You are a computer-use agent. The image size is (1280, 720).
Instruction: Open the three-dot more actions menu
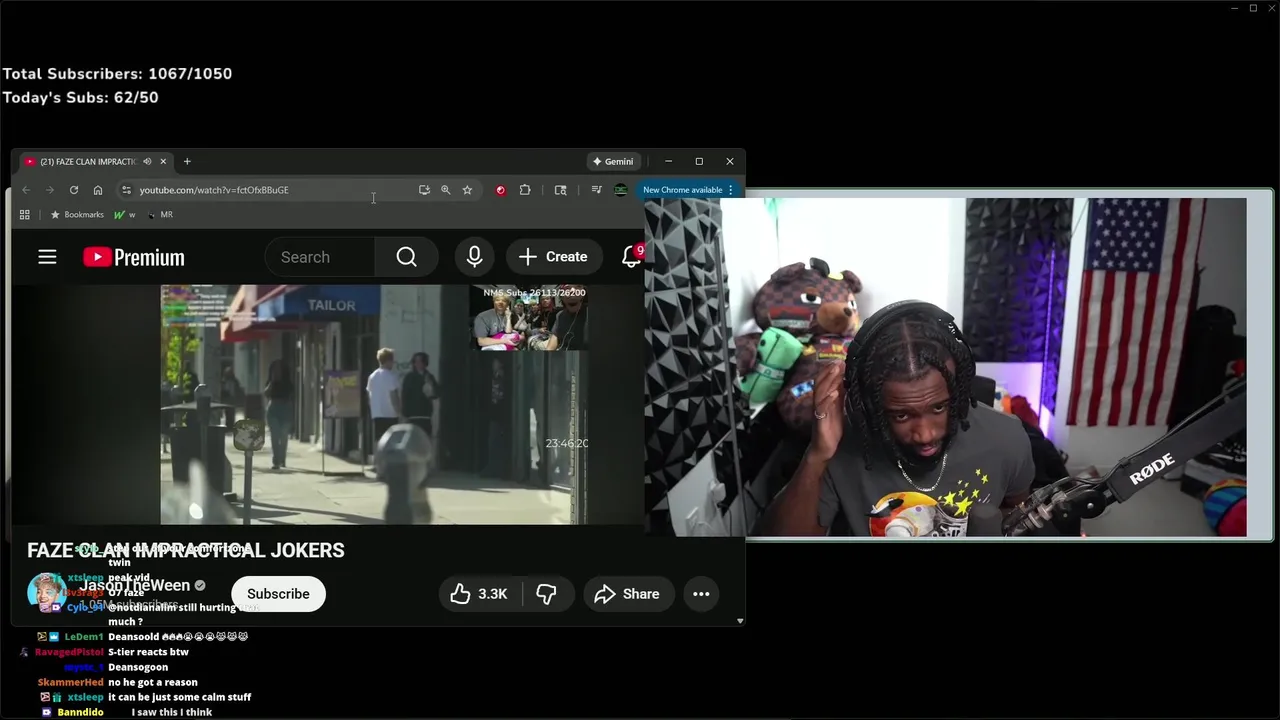tap(701, 594)
